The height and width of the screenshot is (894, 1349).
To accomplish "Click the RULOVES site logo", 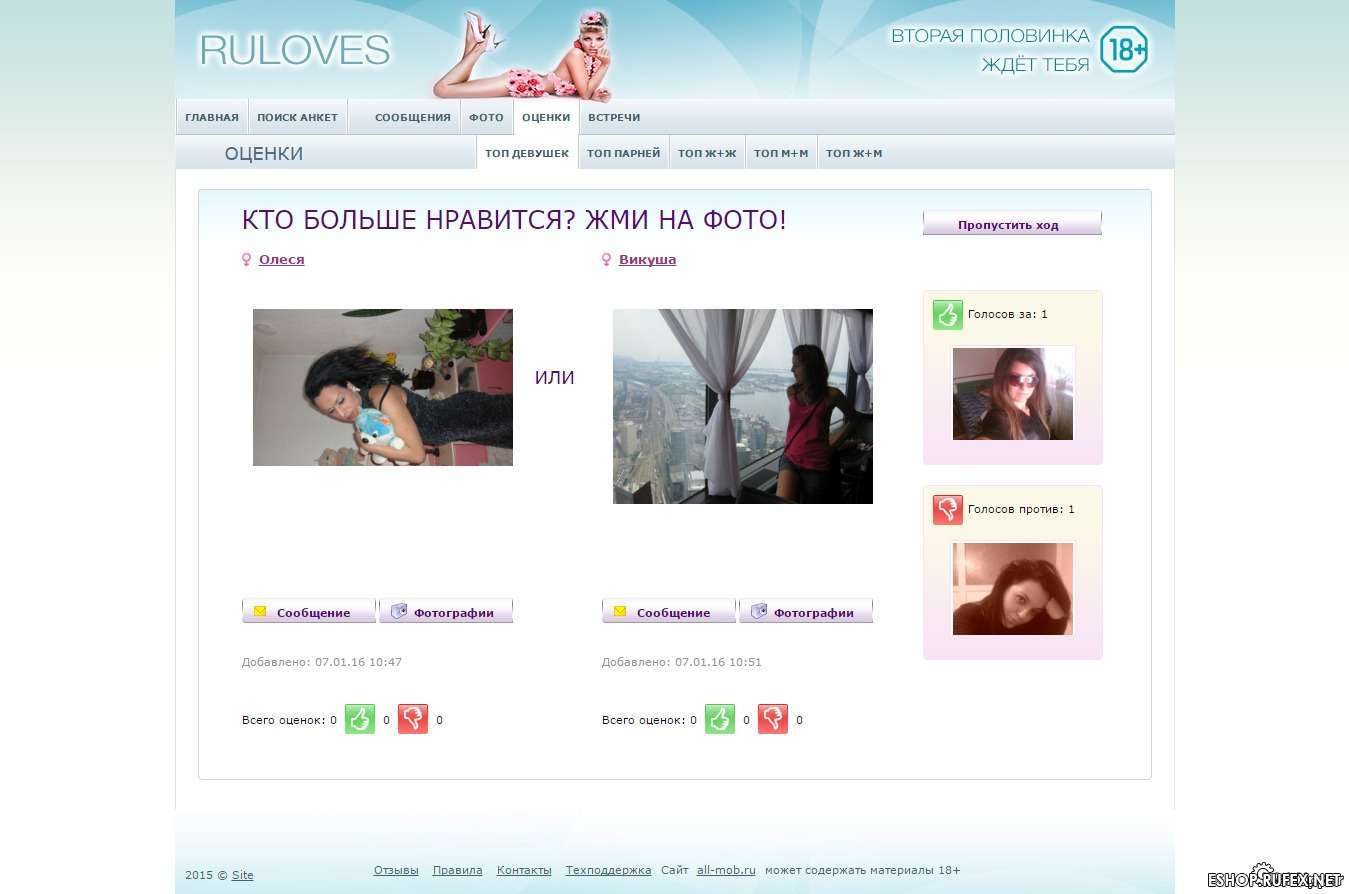I will coord(295,50).
